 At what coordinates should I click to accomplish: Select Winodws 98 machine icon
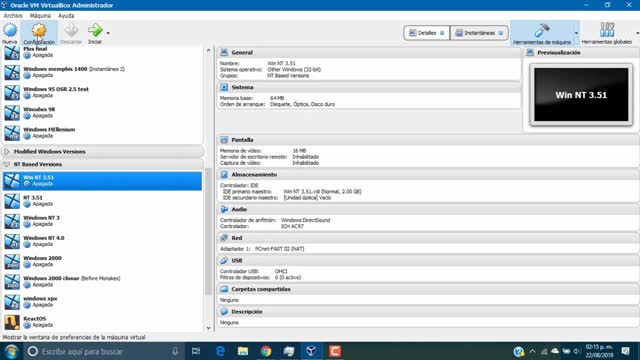[12, 113]
